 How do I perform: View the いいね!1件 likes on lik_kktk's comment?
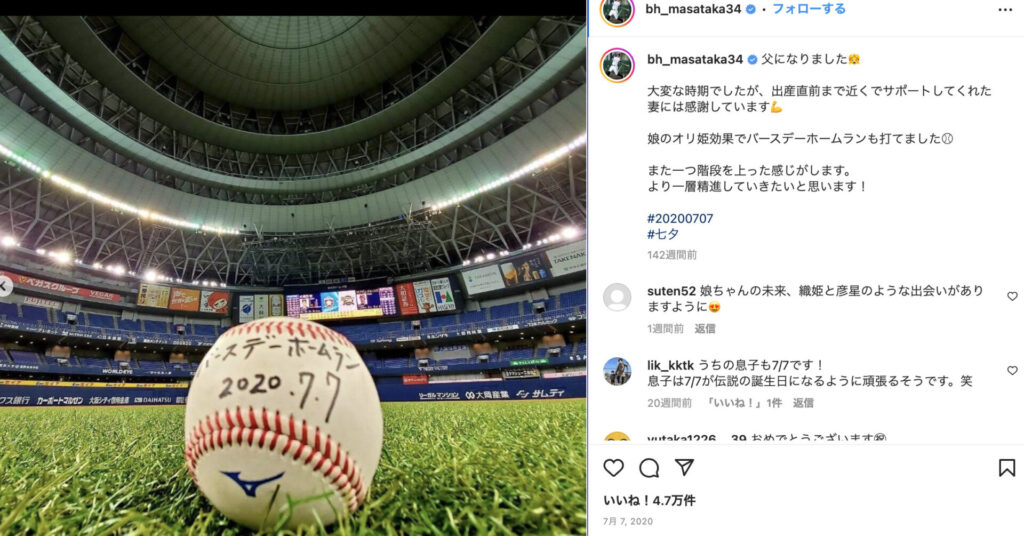[744, 403]
